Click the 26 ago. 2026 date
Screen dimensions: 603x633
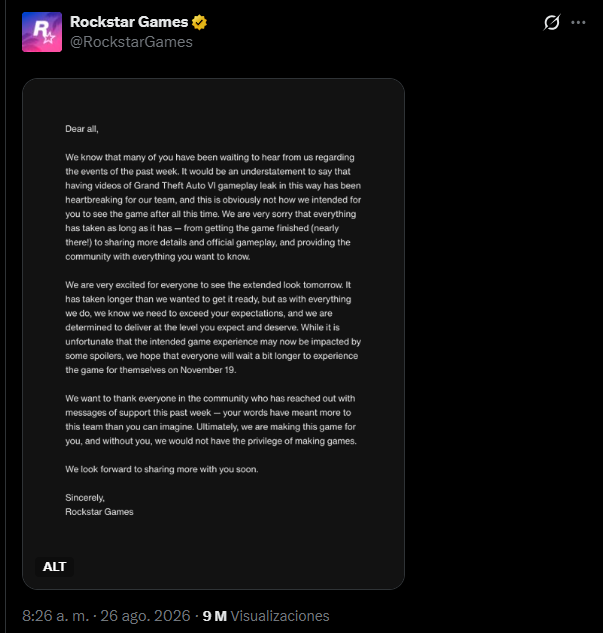pyautogui.click(x=145, y=616)
